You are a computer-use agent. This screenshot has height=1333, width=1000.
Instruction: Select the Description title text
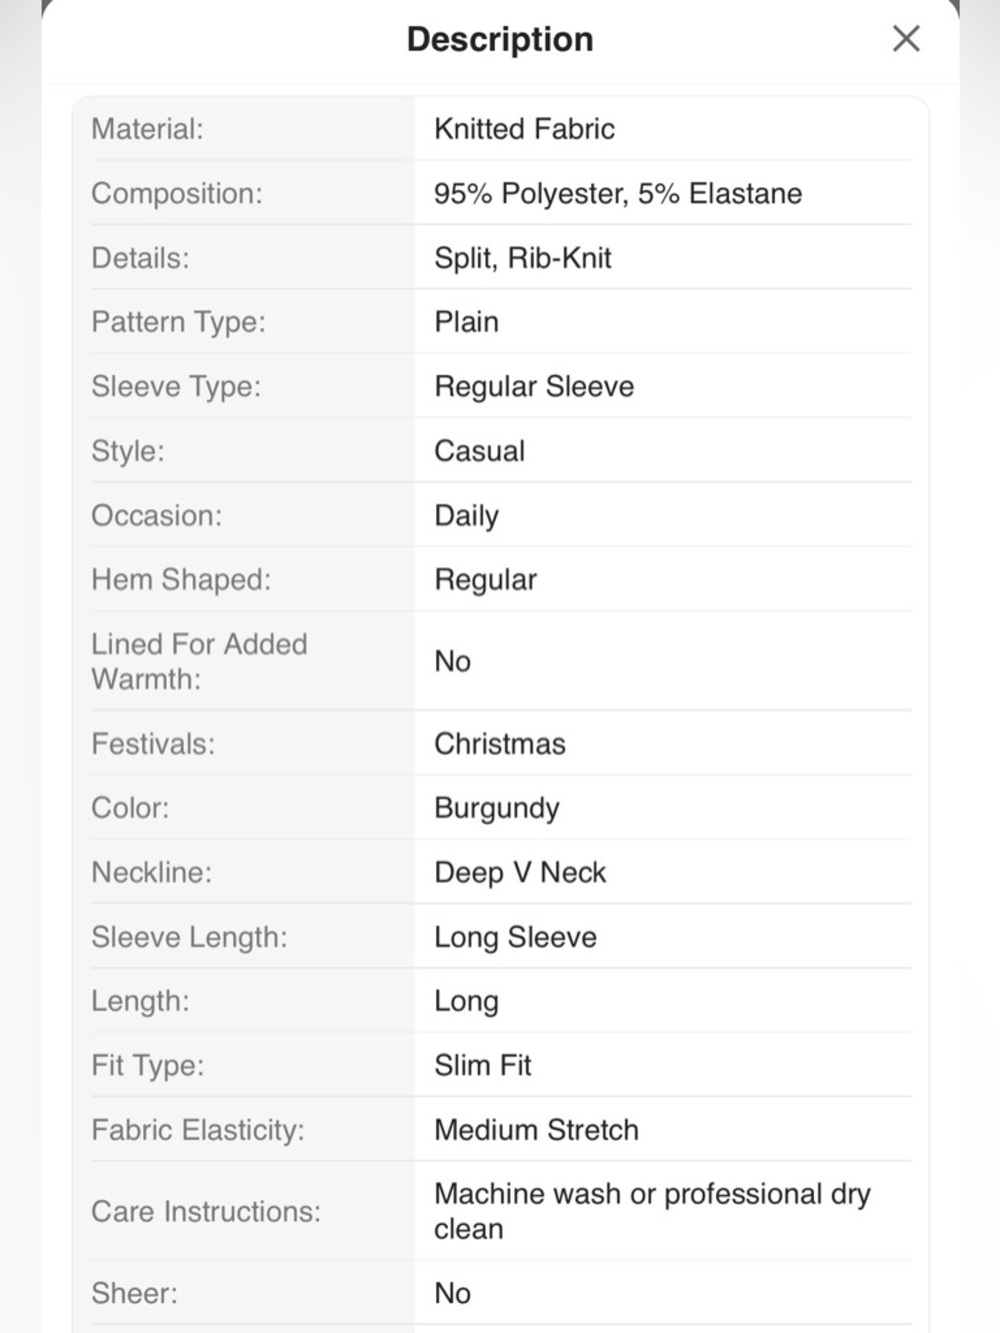click(x=500, y=39)
